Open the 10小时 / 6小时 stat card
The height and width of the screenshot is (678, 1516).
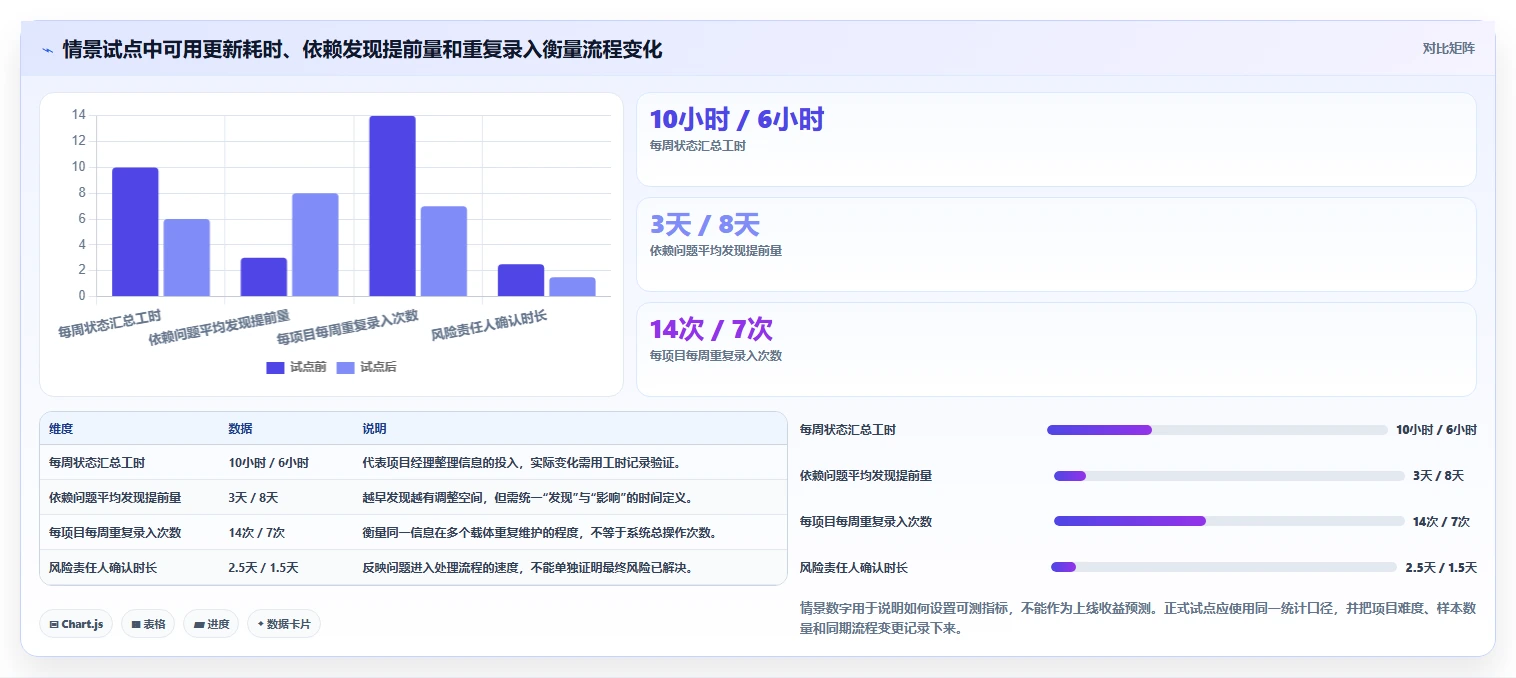coord(1056,139)
